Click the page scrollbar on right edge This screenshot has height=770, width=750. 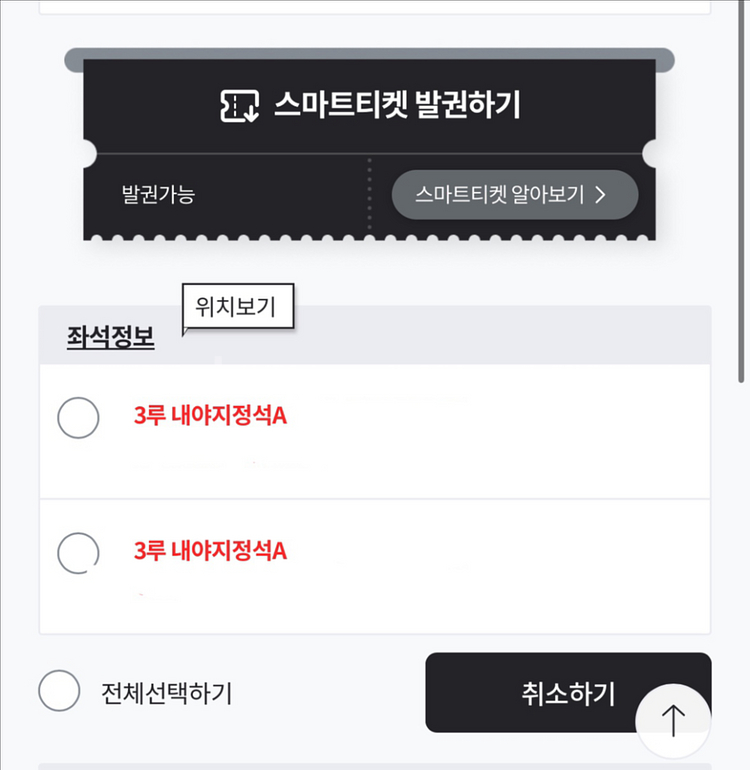click(742, 200)
